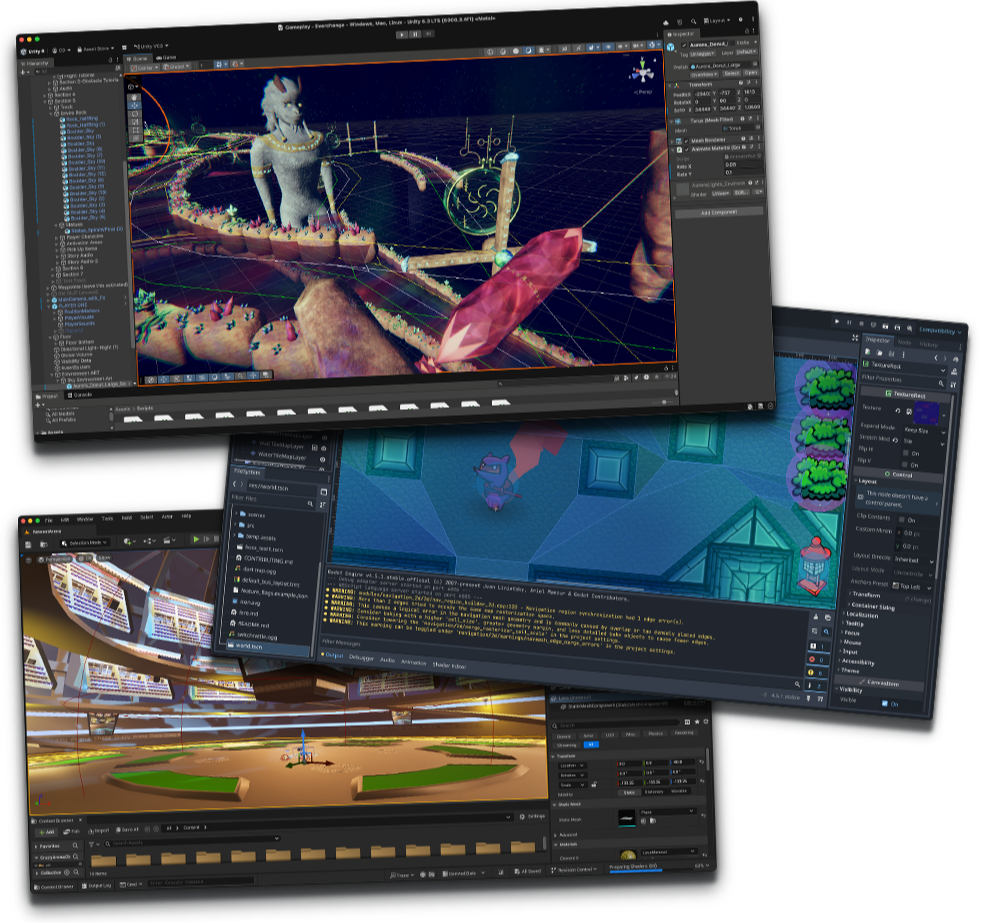Select the Hand view tool in Unity scene
Viewport: 982px width, 923px height.
(134, 97)
